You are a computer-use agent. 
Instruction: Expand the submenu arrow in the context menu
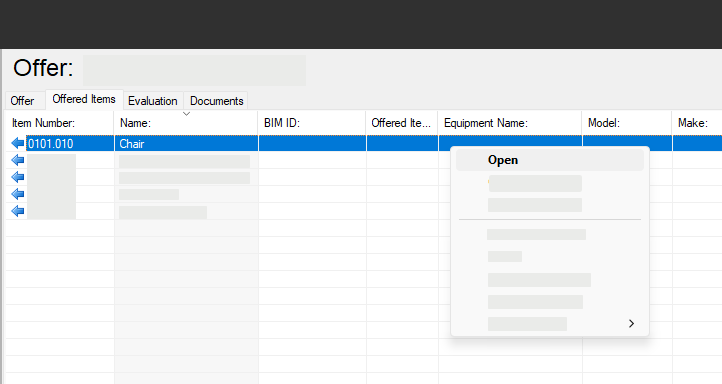tap(631, 324)
